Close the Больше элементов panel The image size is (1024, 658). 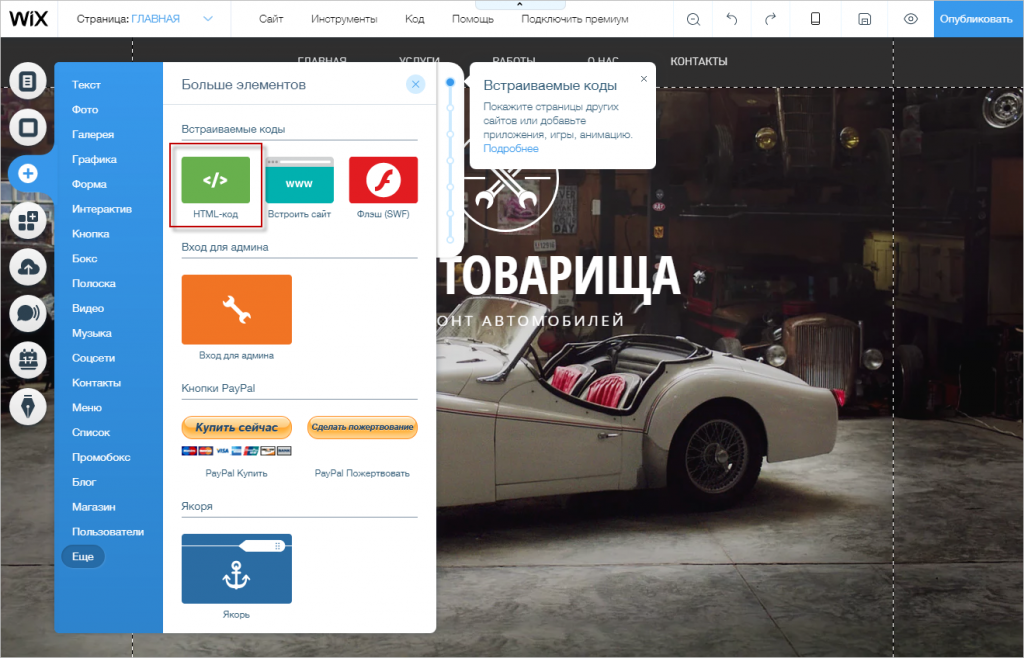tap(416, 84)
